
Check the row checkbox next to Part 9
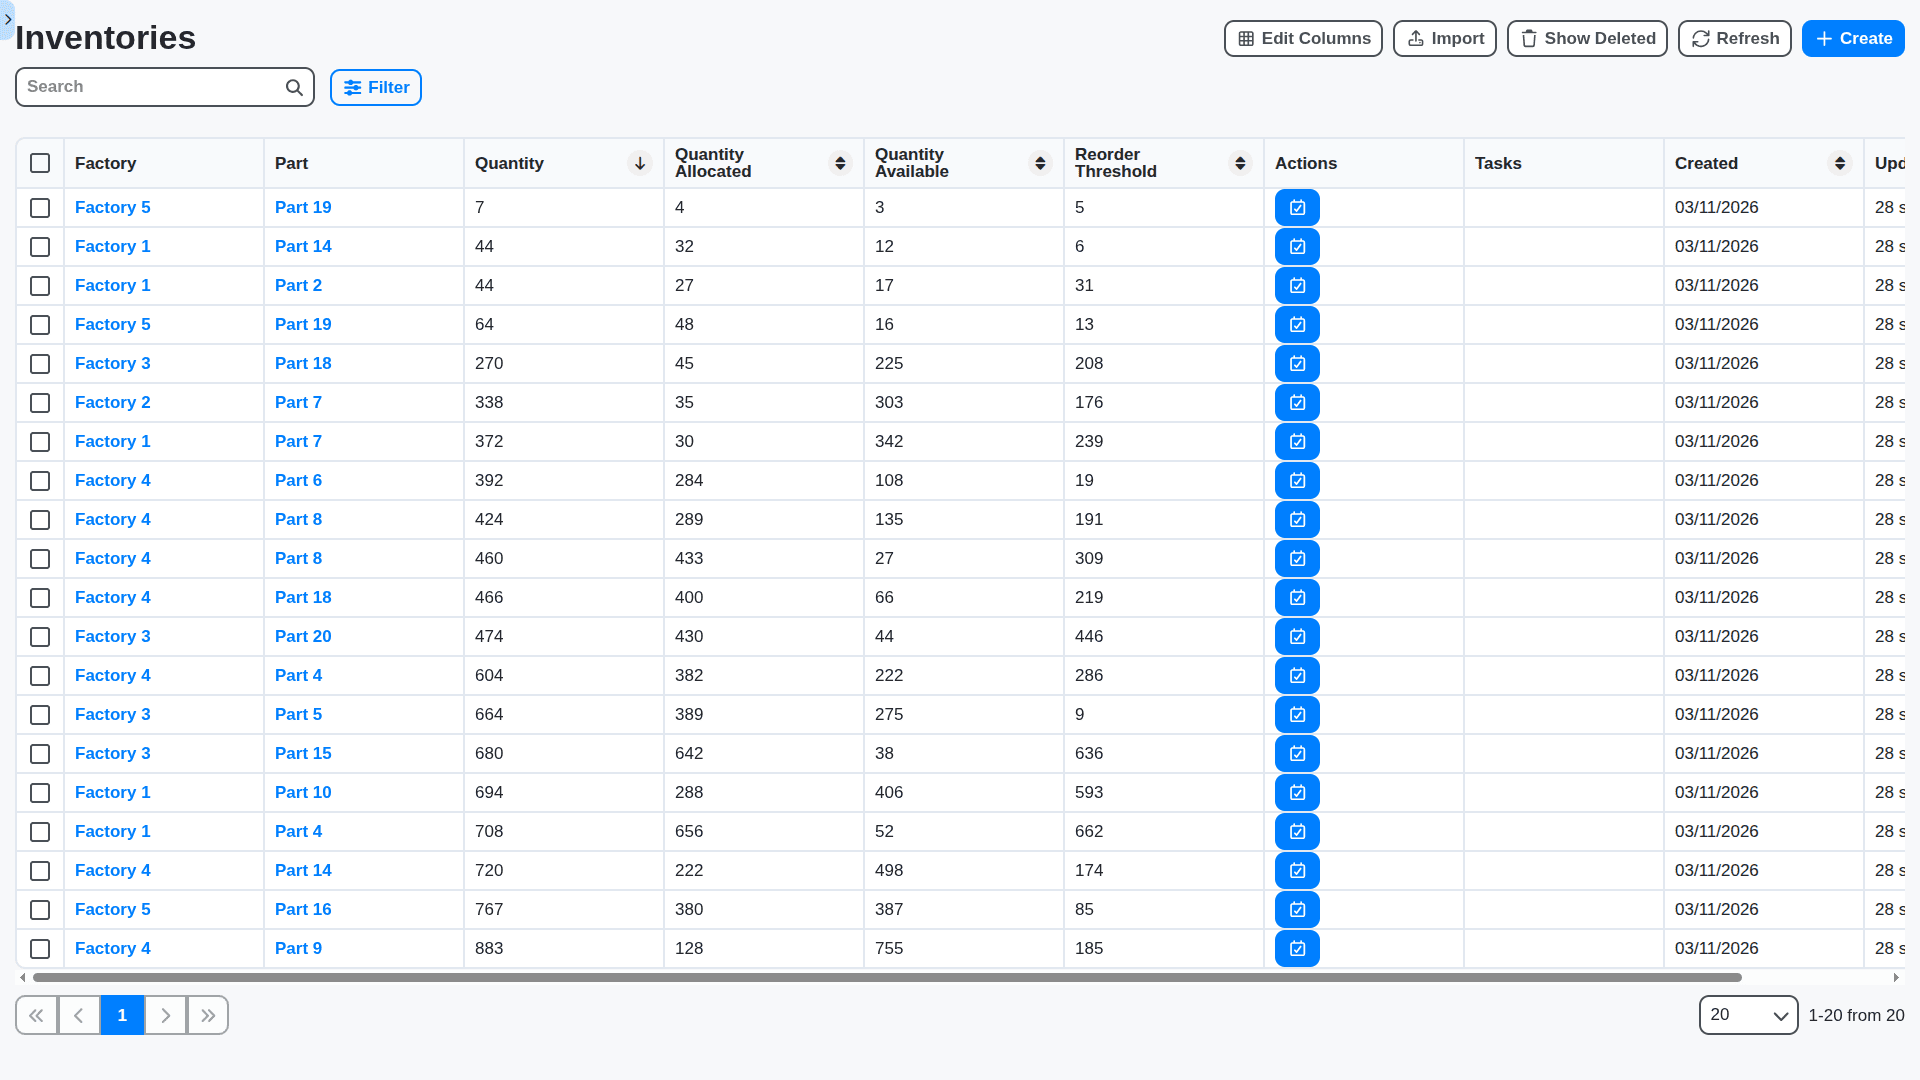[x=40, y=948]
